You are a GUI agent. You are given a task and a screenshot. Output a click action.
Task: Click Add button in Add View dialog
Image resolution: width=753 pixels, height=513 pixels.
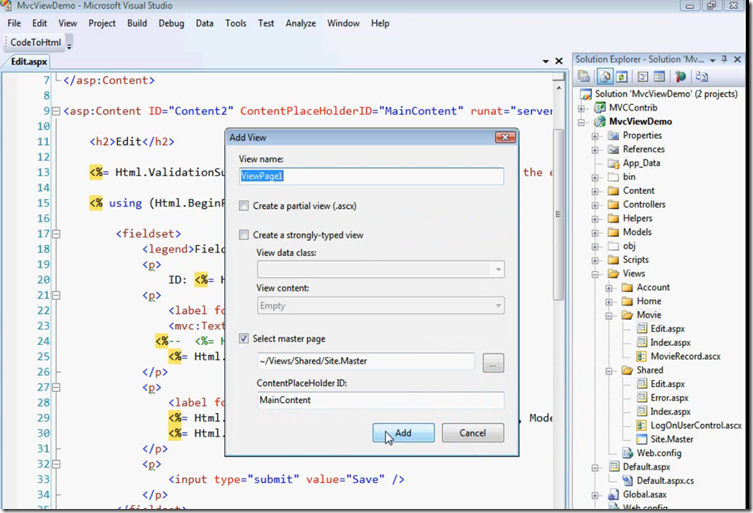403,433
